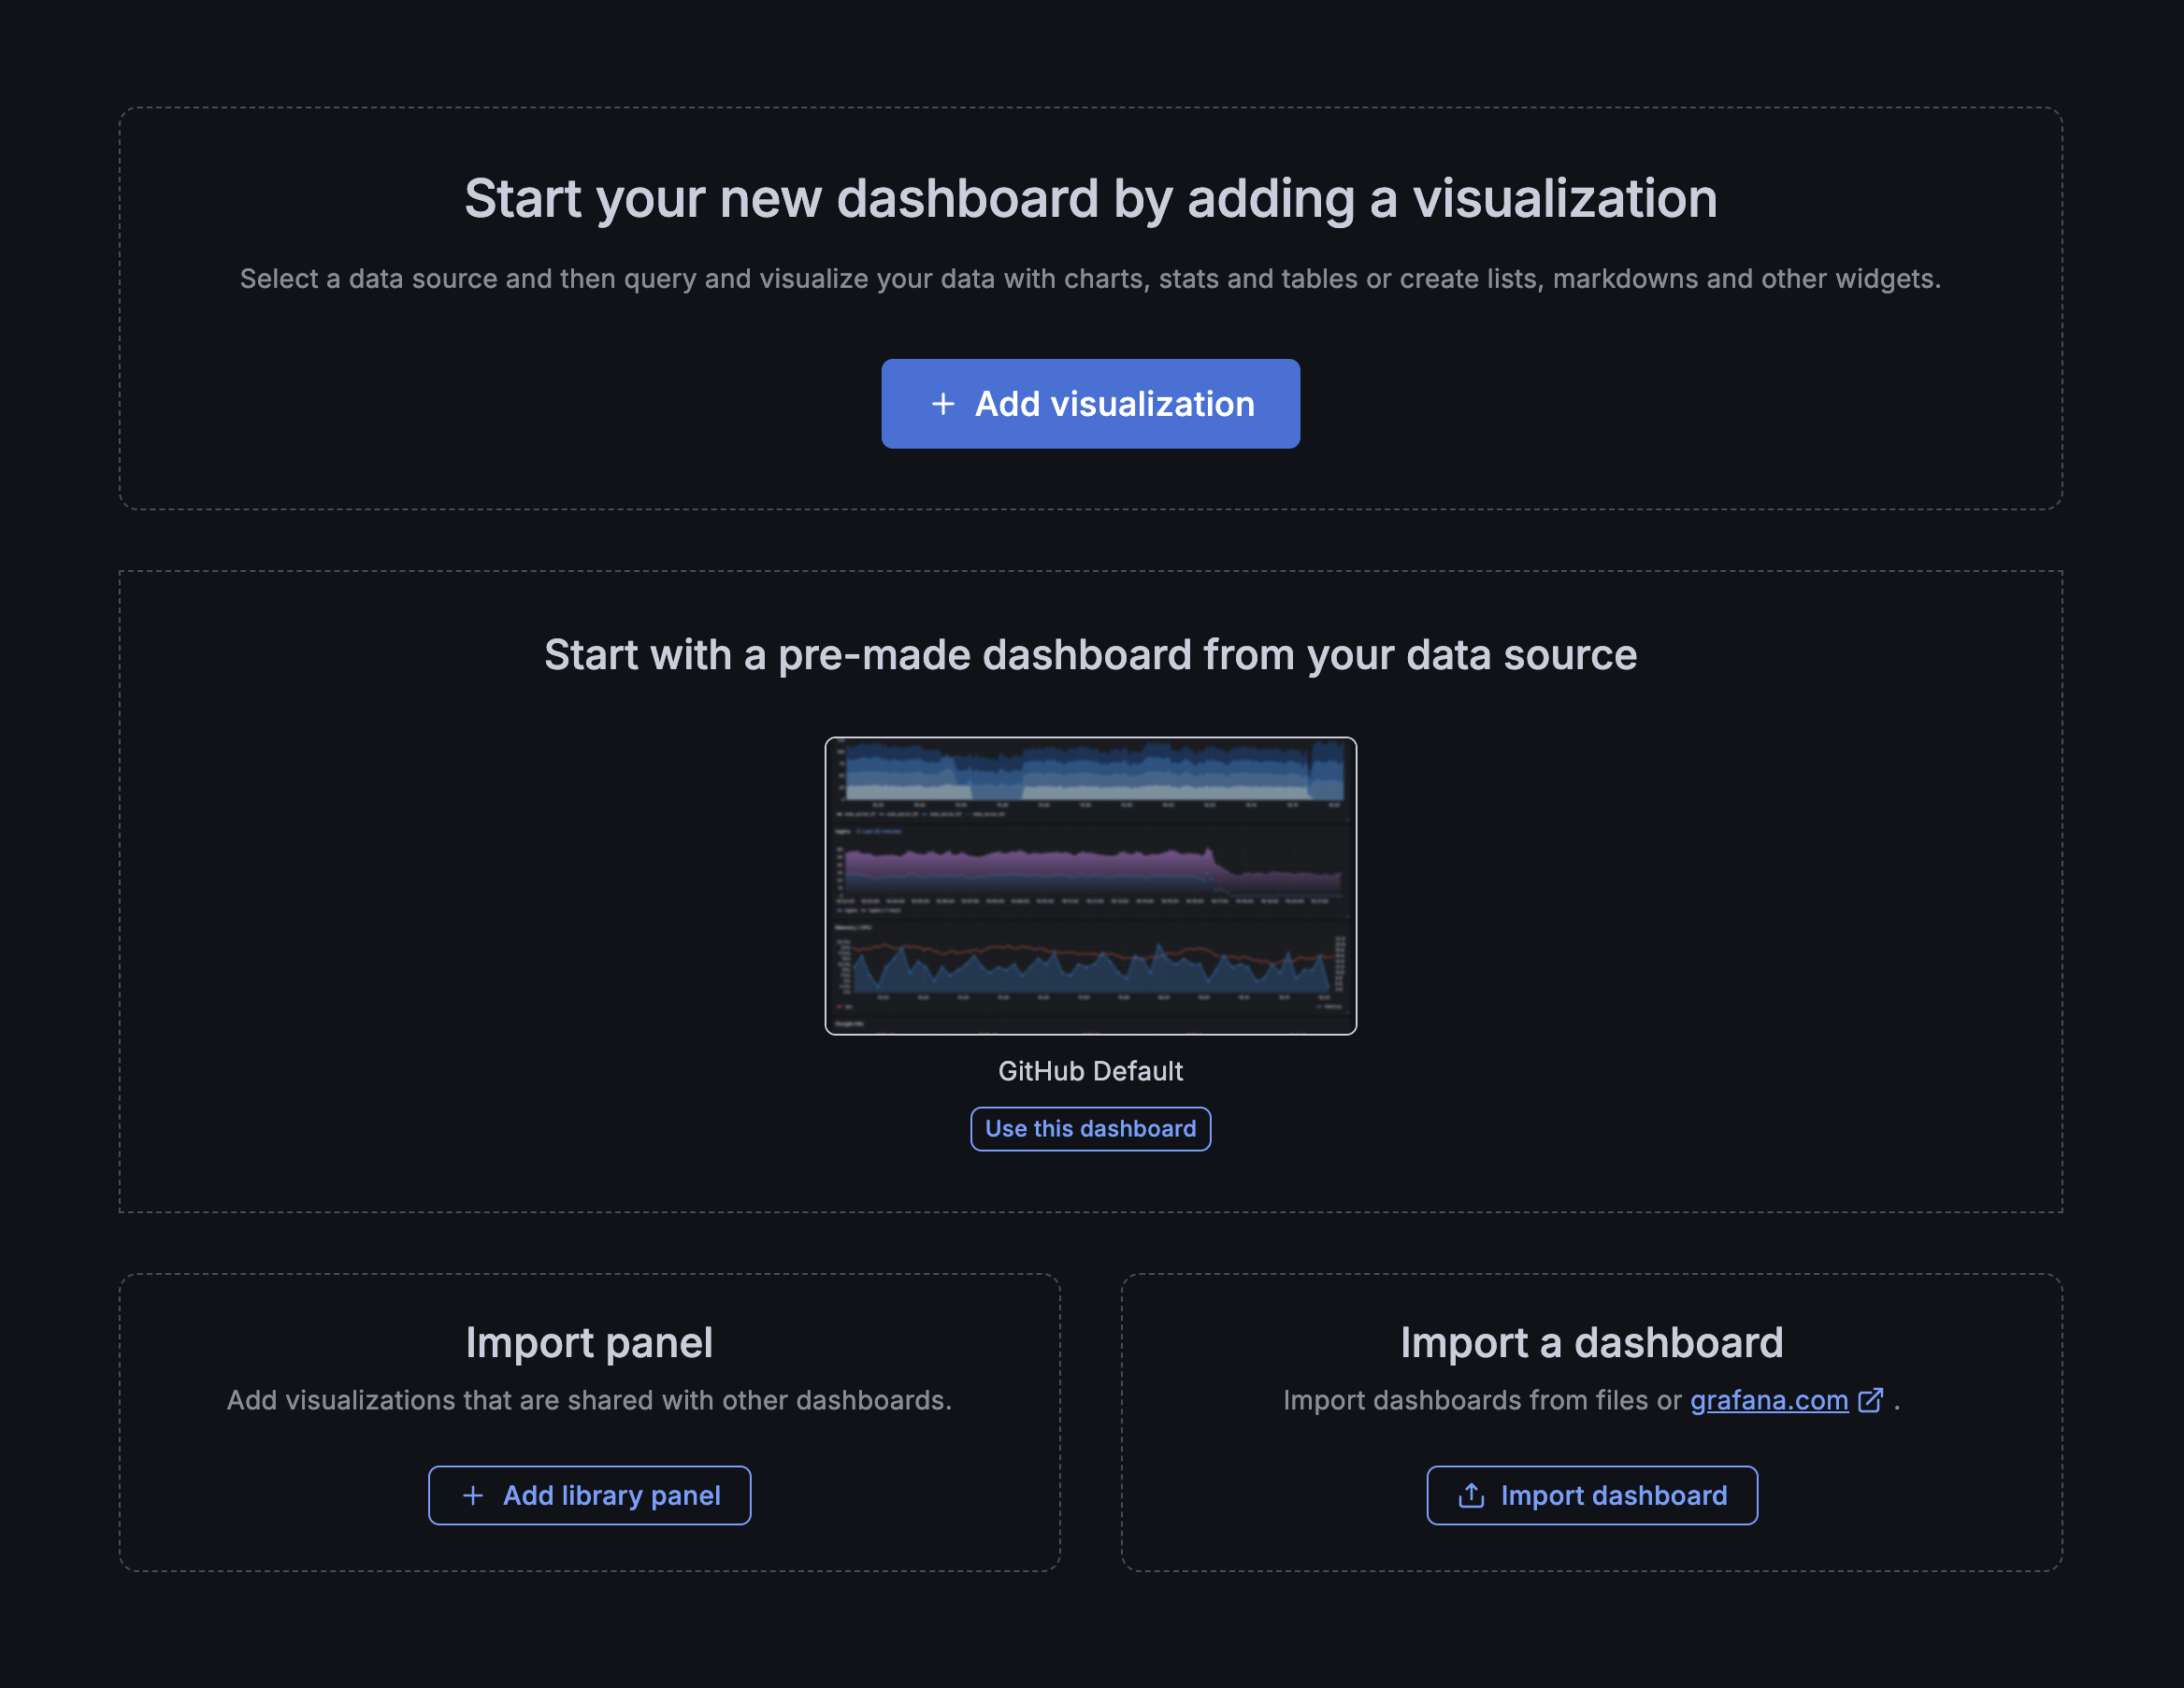Open the grafana.com link
This screenshot has width=2184, height=1688.
1768,1400
